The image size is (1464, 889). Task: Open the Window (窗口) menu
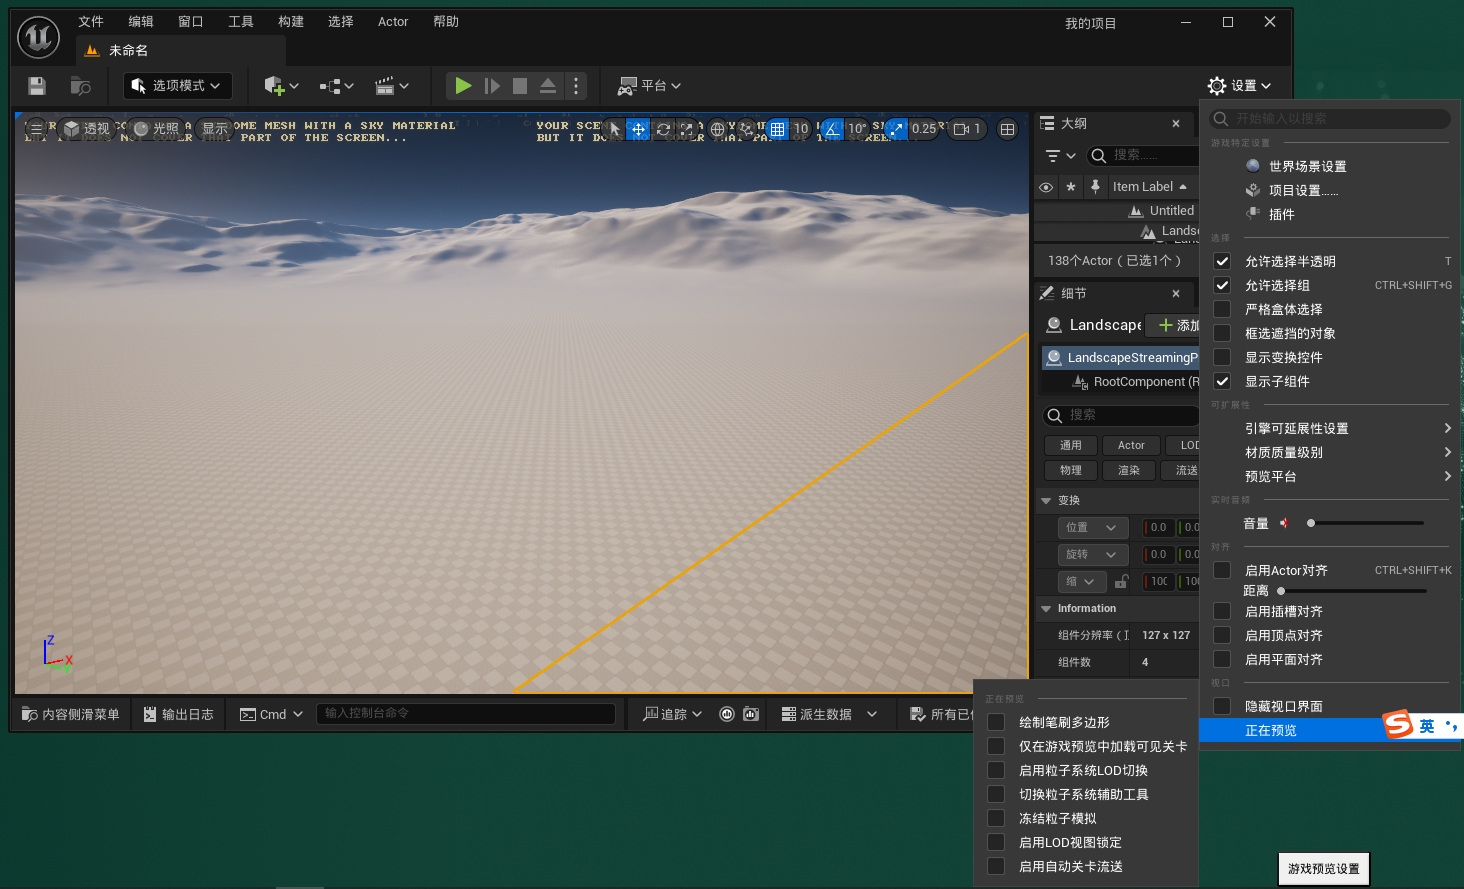191,21
